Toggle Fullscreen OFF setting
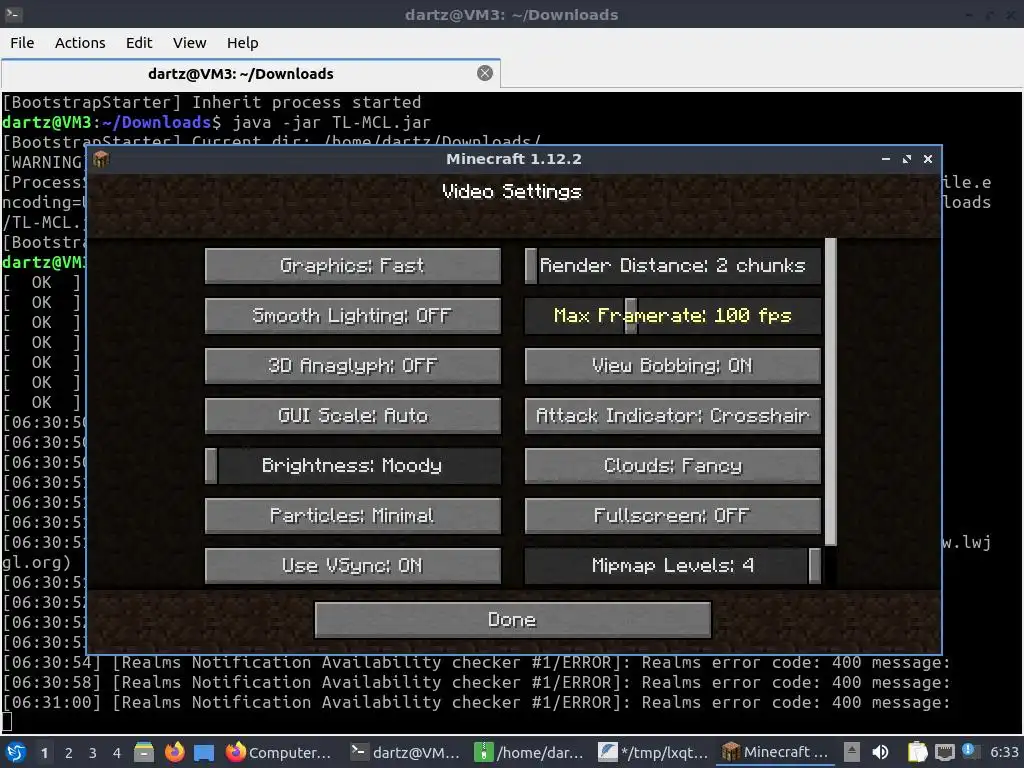The height and width of the screenshot is (768, 1024). click(x=673, y=516)
